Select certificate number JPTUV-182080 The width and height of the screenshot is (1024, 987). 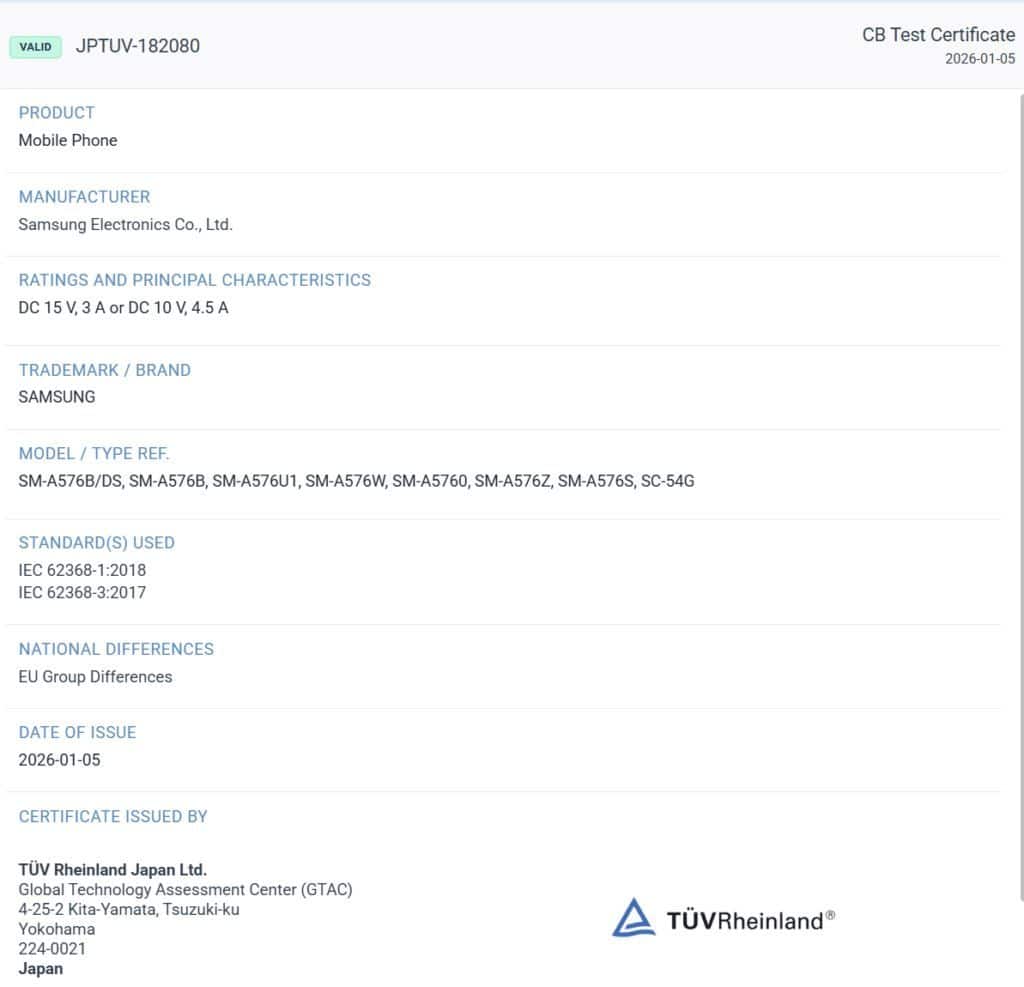coord(137,46)
